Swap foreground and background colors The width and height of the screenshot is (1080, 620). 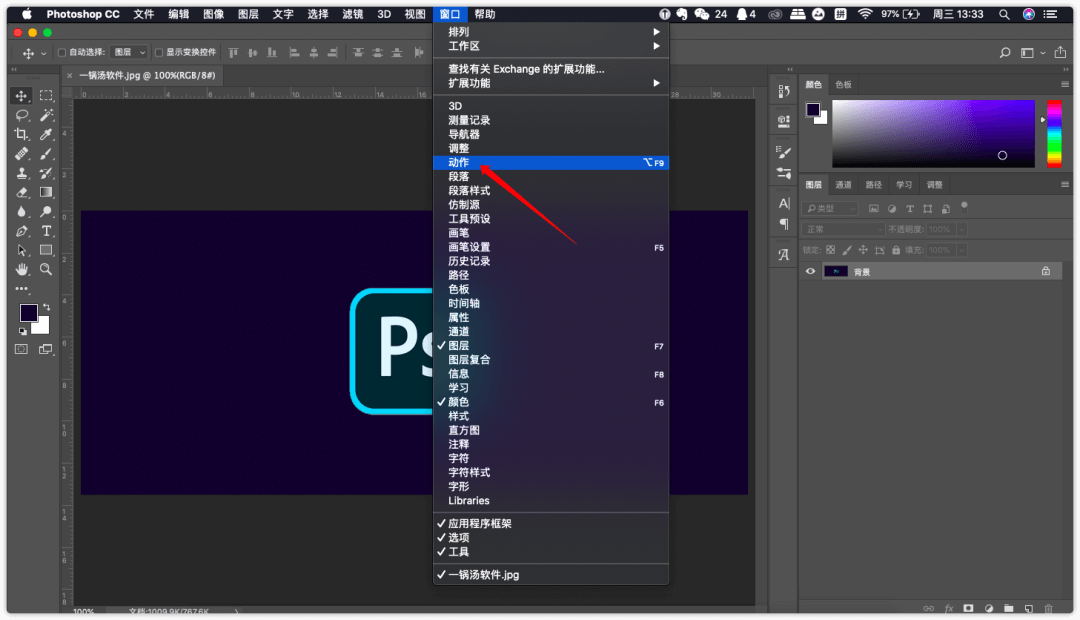[46, 307]
